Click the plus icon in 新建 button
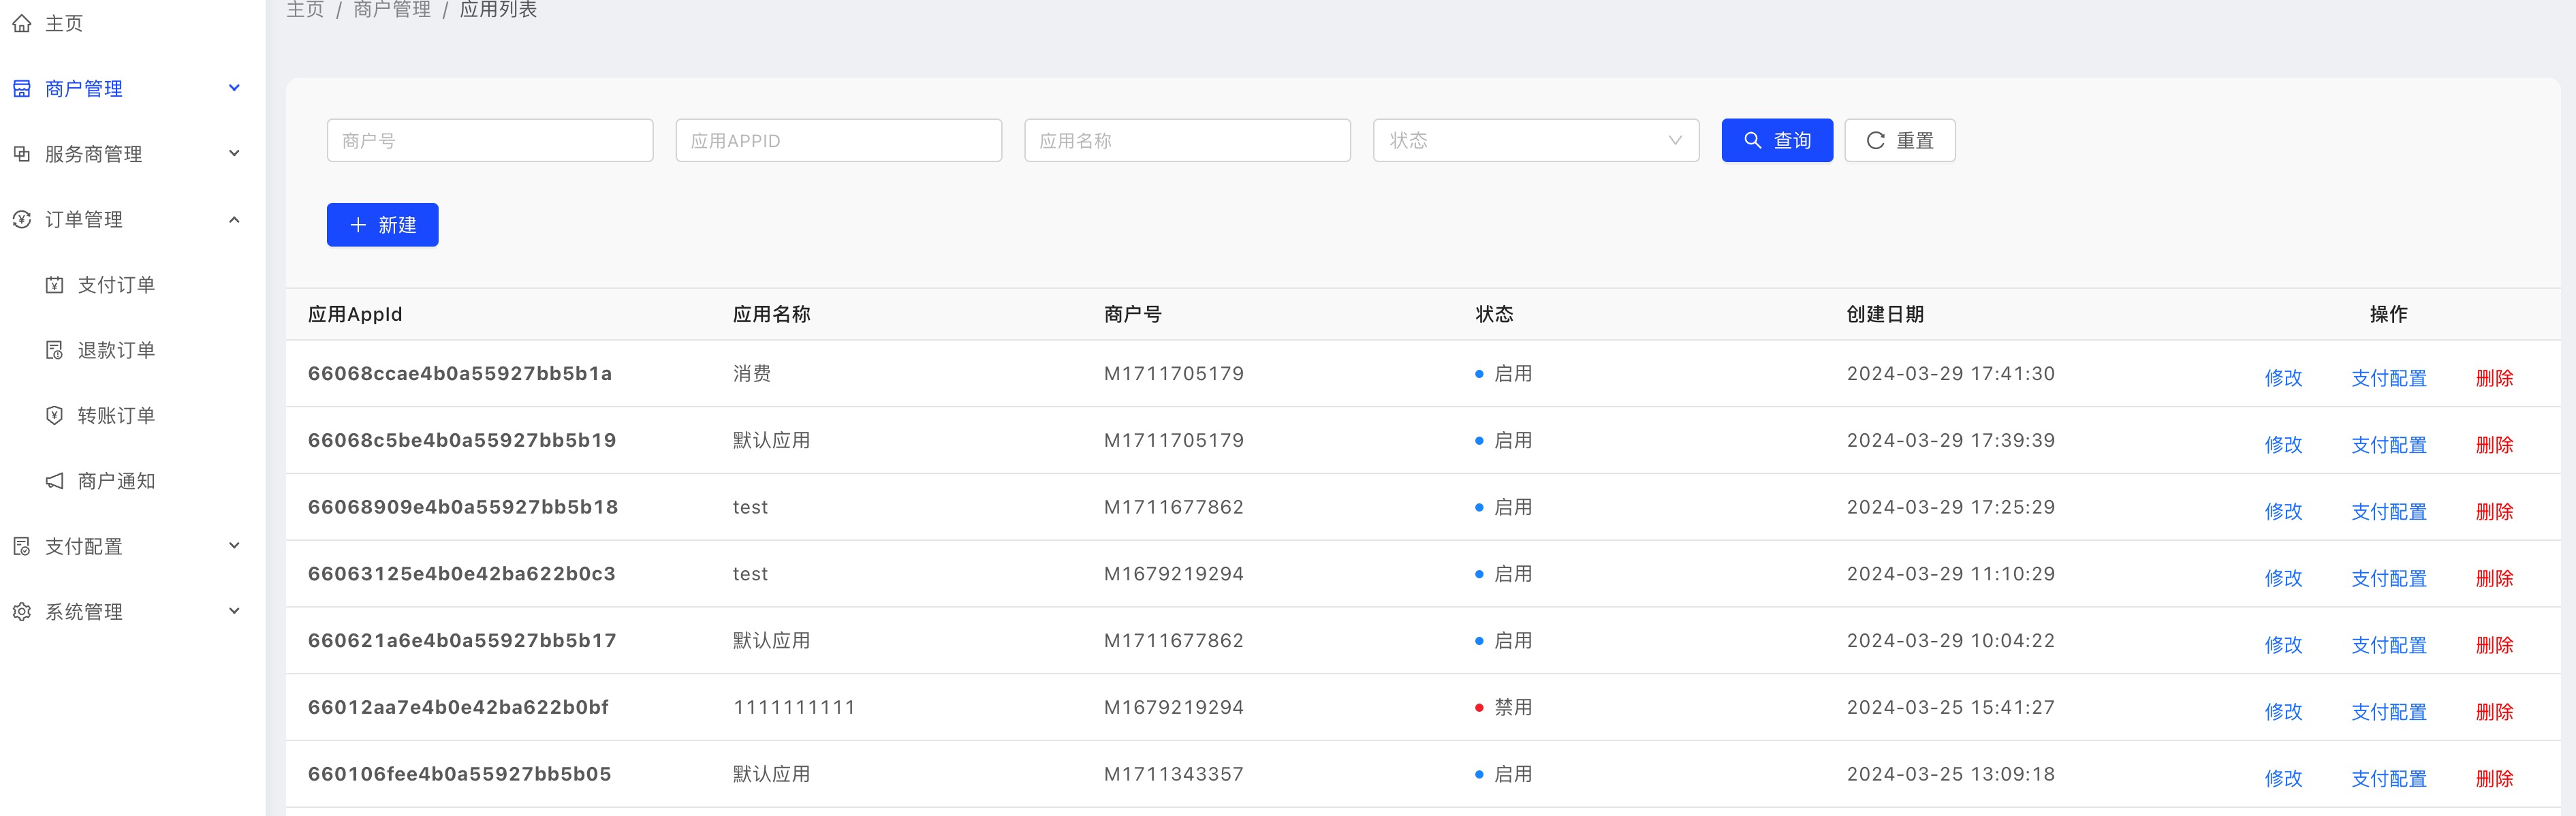2576x816 pixels. click(358, 225)
